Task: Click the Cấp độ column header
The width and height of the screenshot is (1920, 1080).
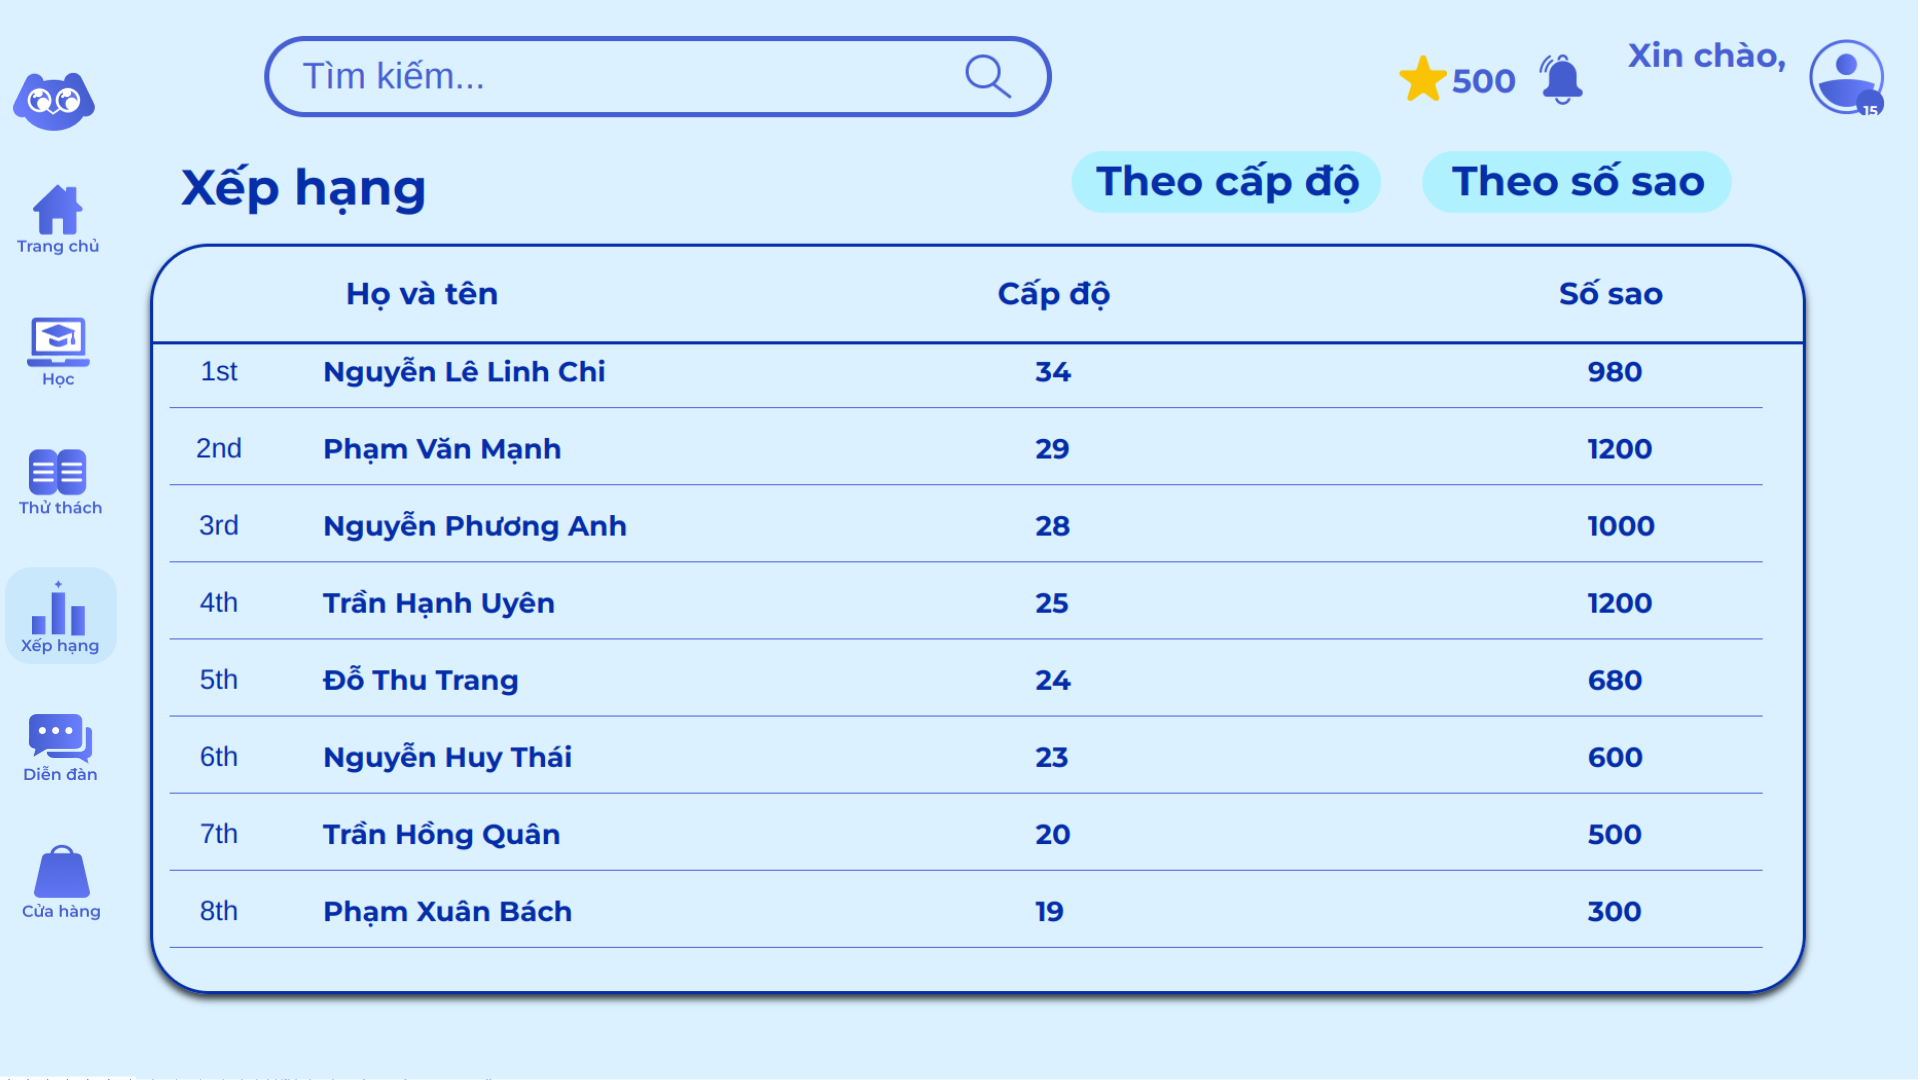Action: pos(1053,294)
